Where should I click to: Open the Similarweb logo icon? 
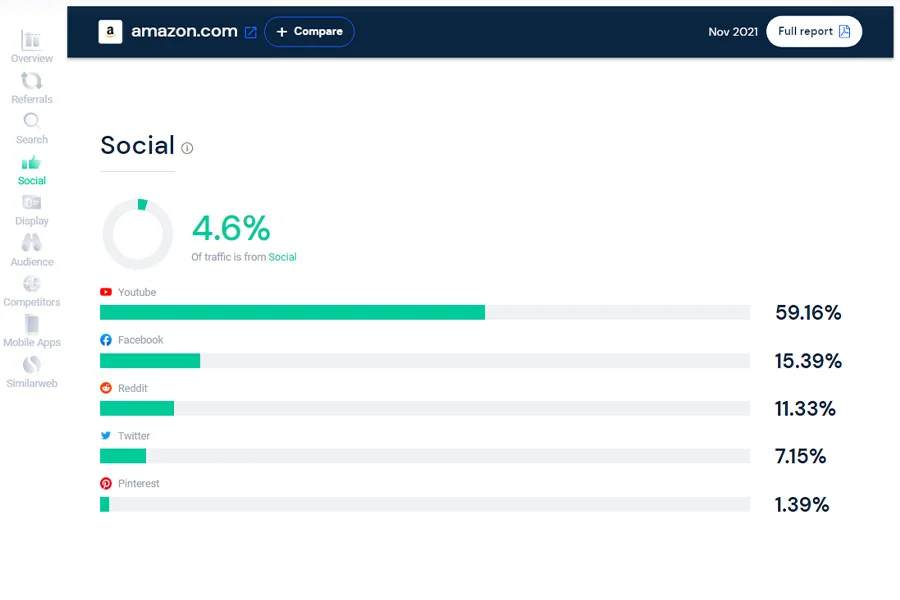32,365
